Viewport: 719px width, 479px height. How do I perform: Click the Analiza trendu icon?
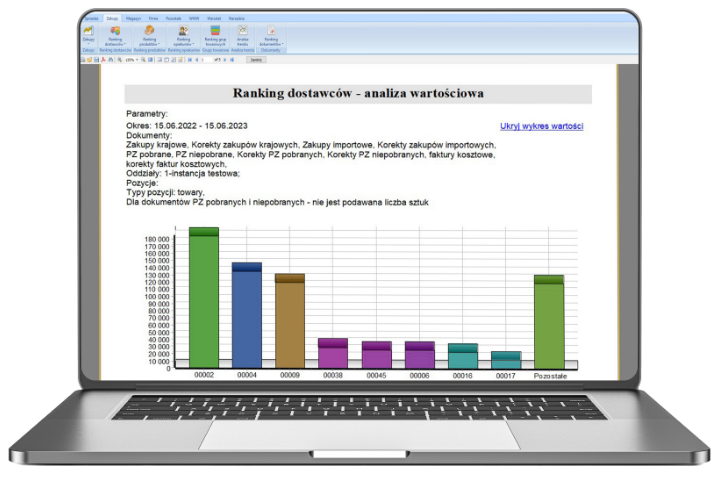click(242, 33)
